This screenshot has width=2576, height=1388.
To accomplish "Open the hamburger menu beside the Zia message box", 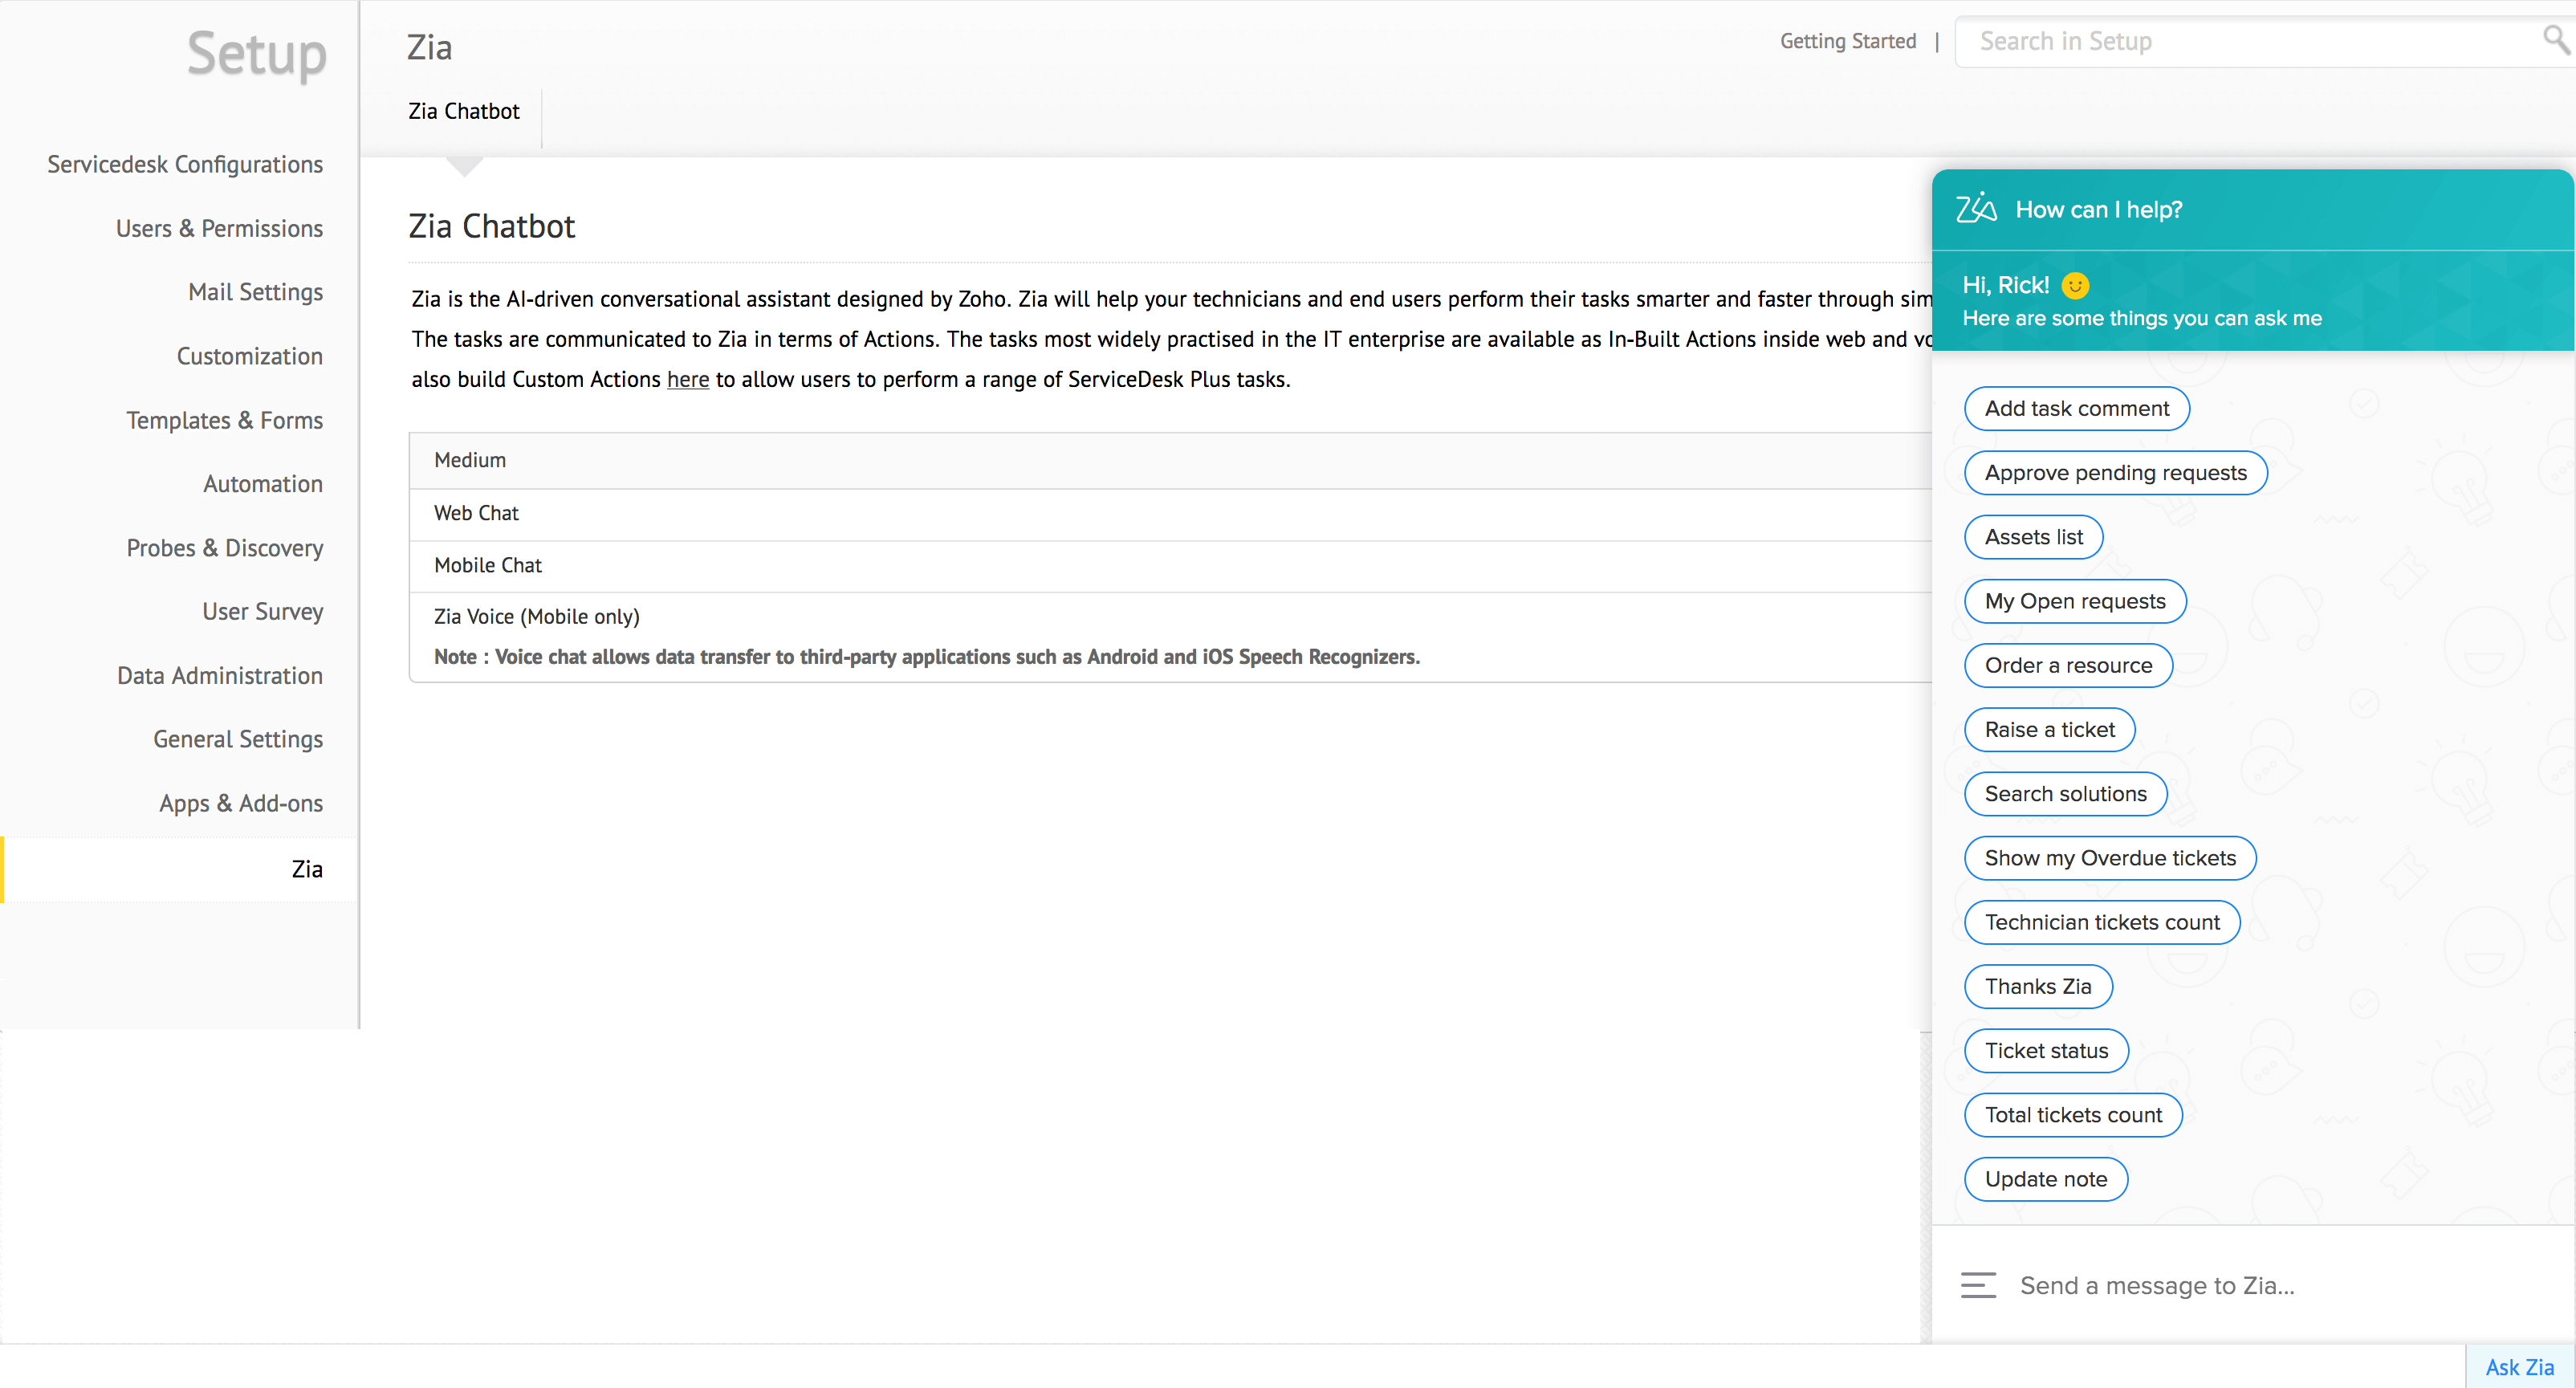I will (1977, 1285).
